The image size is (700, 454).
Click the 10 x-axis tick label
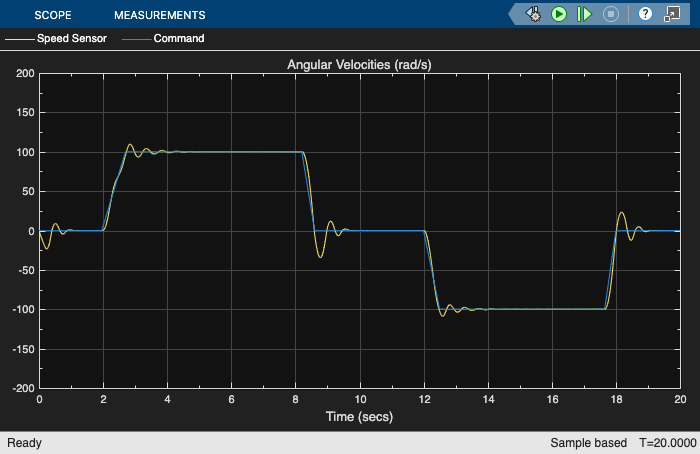(x=360, y=399)
